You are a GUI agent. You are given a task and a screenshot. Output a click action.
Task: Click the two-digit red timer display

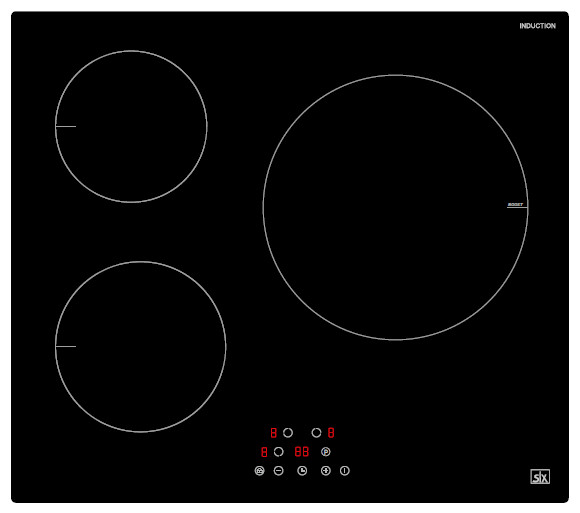click(301, 452)
